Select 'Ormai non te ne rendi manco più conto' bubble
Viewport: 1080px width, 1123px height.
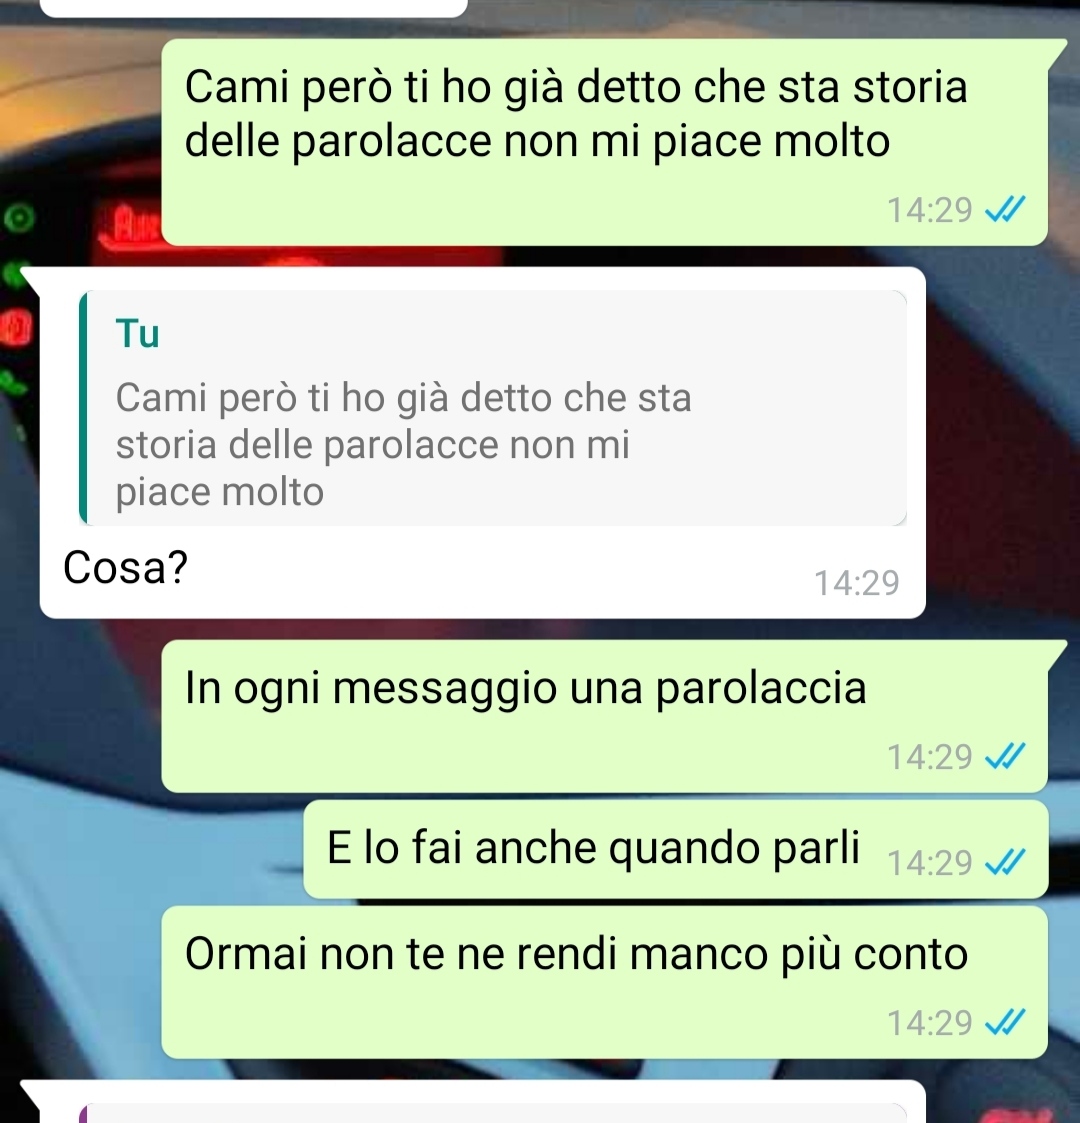[604, 982]
